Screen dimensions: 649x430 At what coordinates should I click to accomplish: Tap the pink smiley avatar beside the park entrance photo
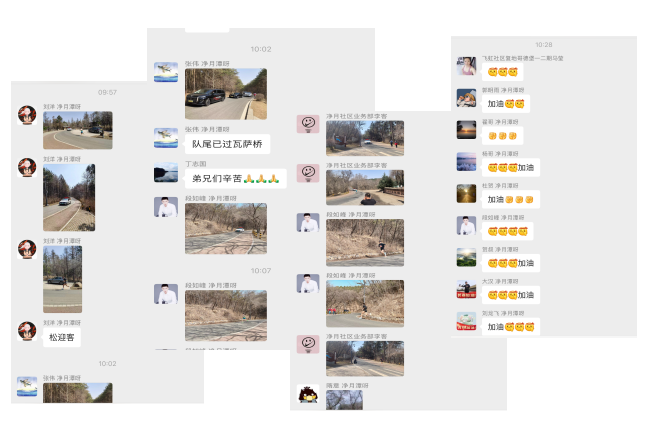coord(308,124)
